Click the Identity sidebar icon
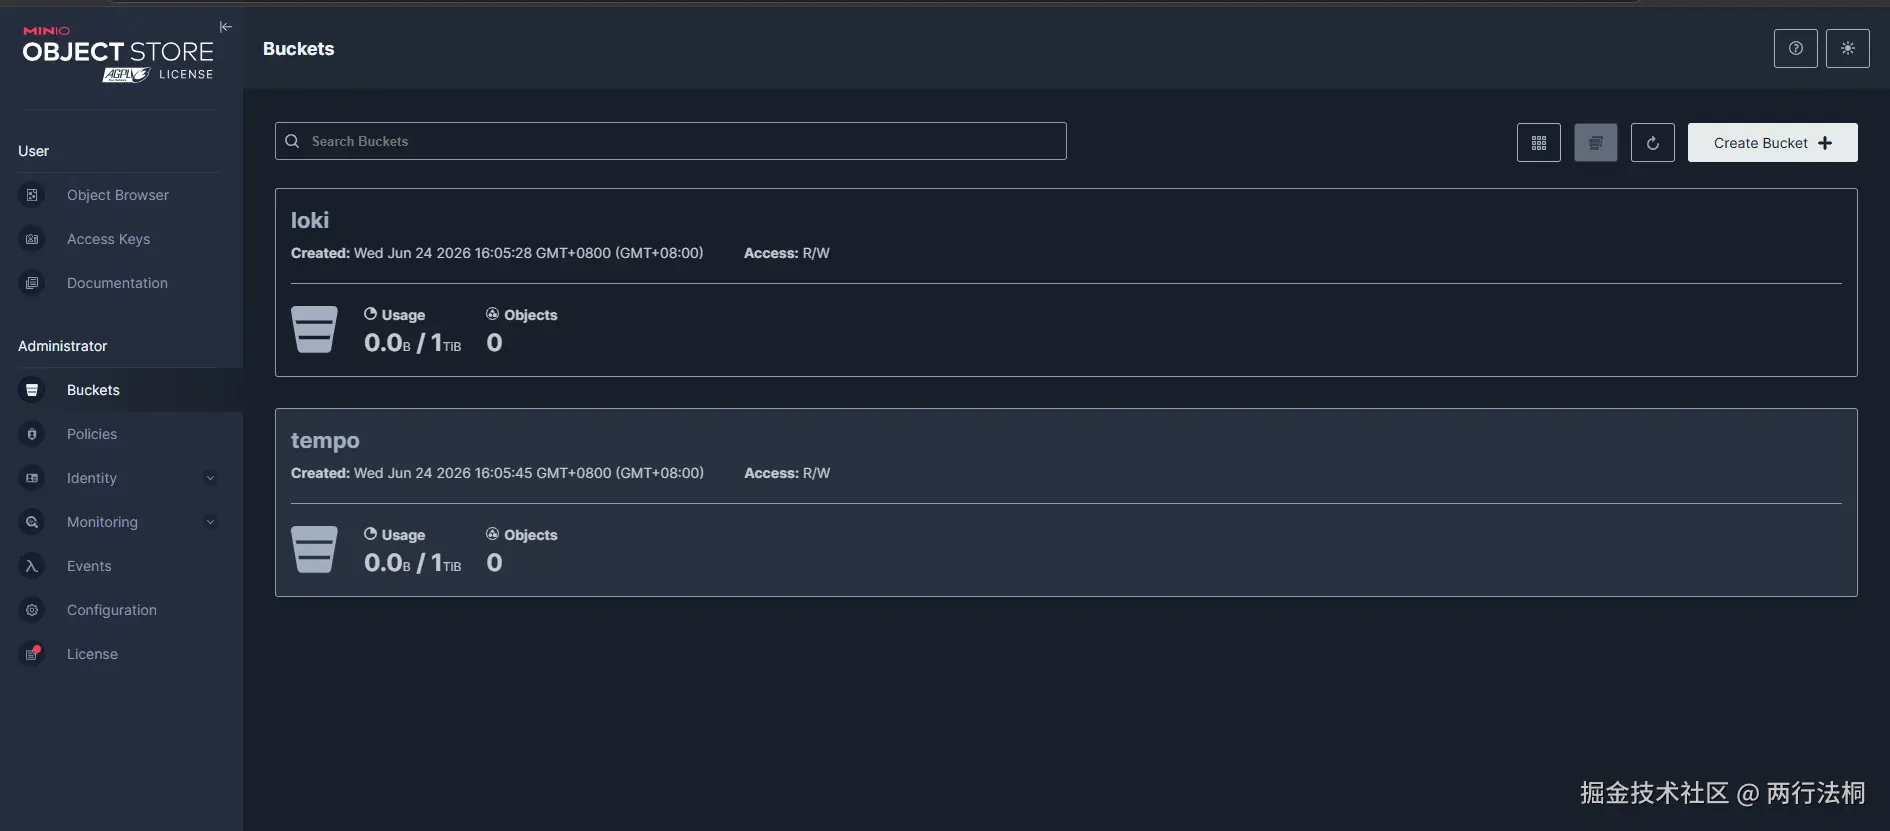Screen dimensions: 1890x831 [32, 478]
